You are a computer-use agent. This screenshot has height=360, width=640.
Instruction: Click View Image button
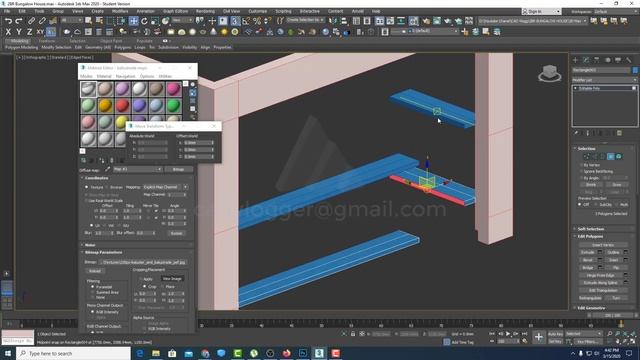coord(172,279)
